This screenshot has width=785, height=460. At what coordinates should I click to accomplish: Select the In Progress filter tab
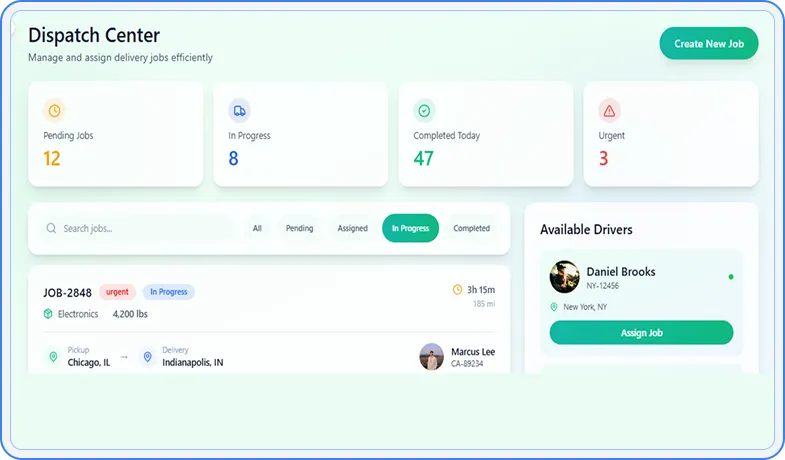pyautogui.click(x=410, y=229)
